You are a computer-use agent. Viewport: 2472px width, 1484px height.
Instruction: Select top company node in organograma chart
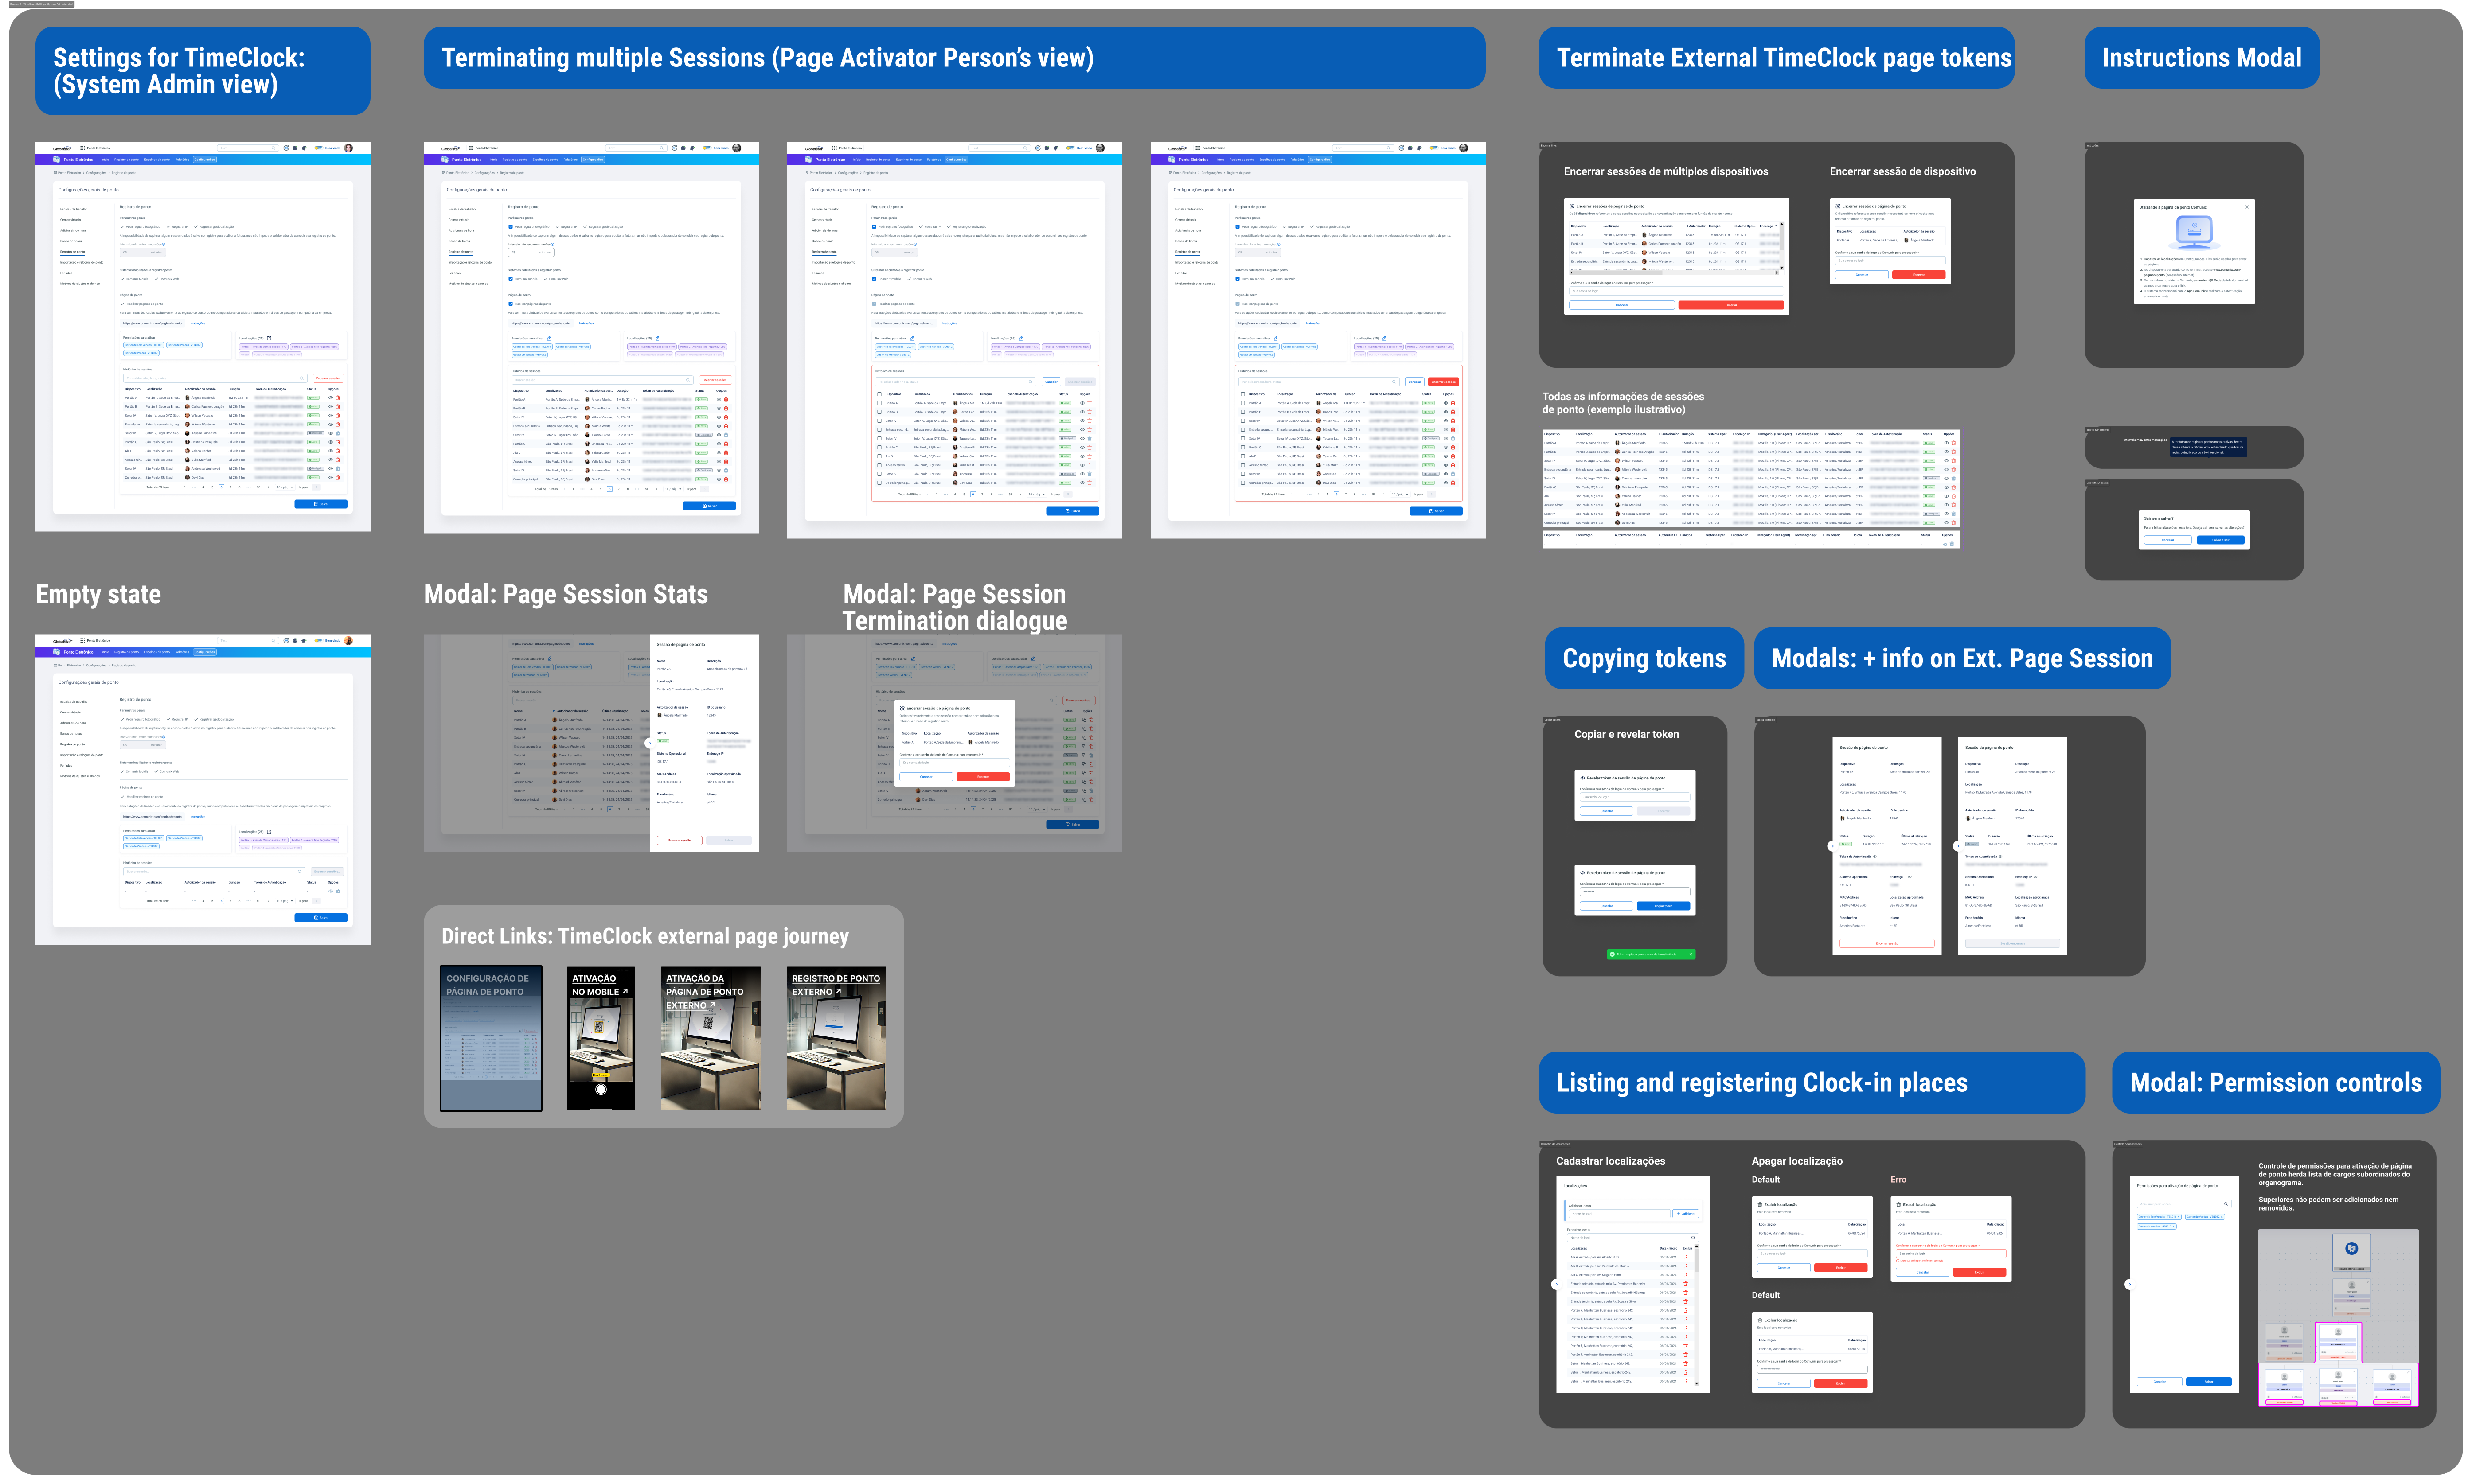2352,1253
